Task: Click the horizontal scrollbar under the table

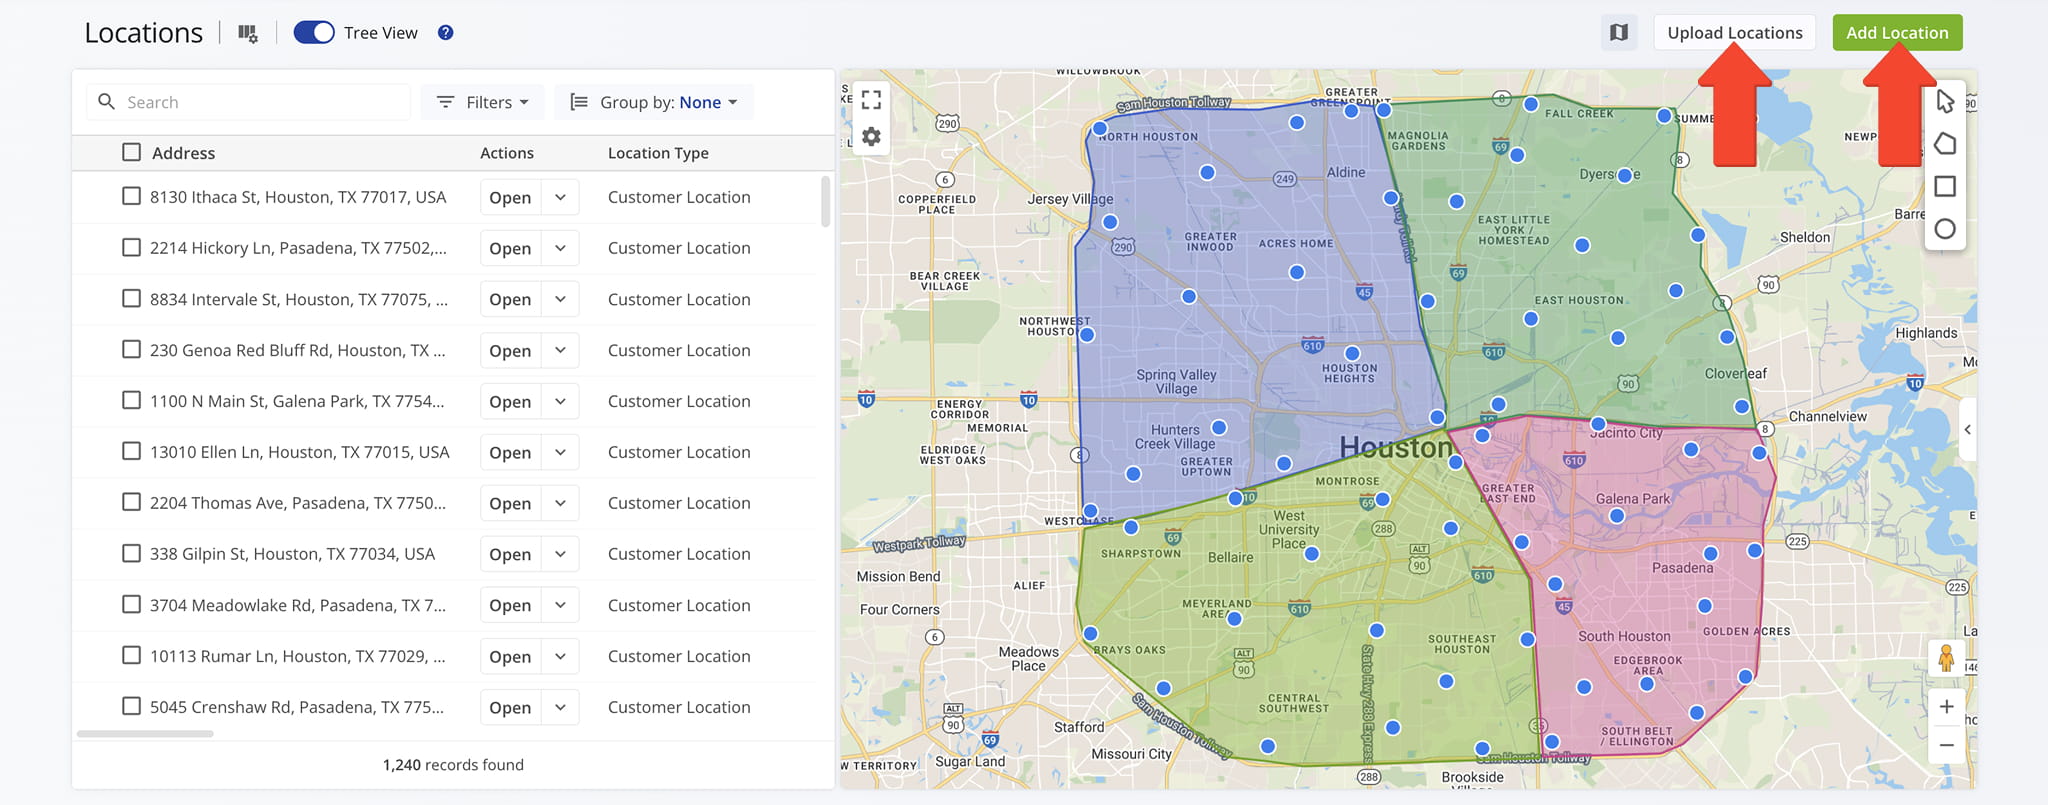Action: click(x=145, y=734)
